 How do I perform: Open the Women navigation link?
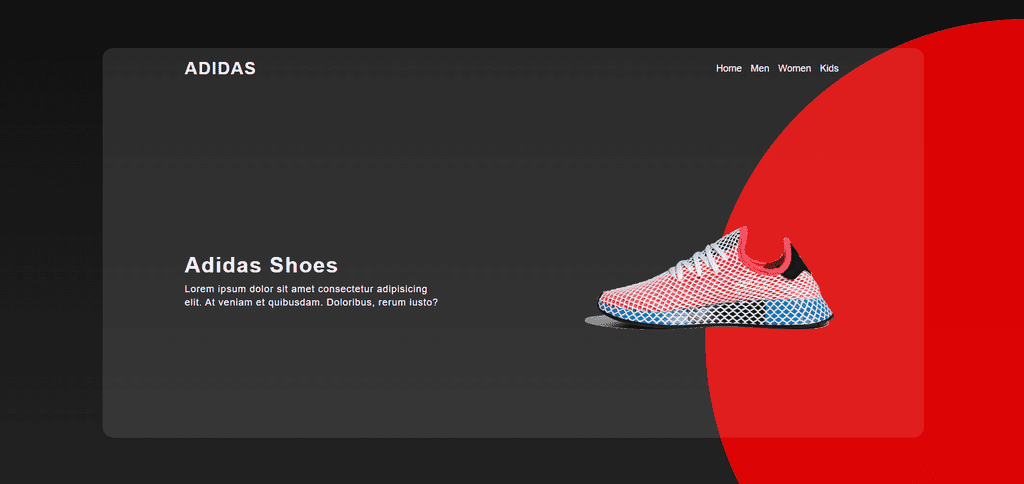[x=794, y=69]
